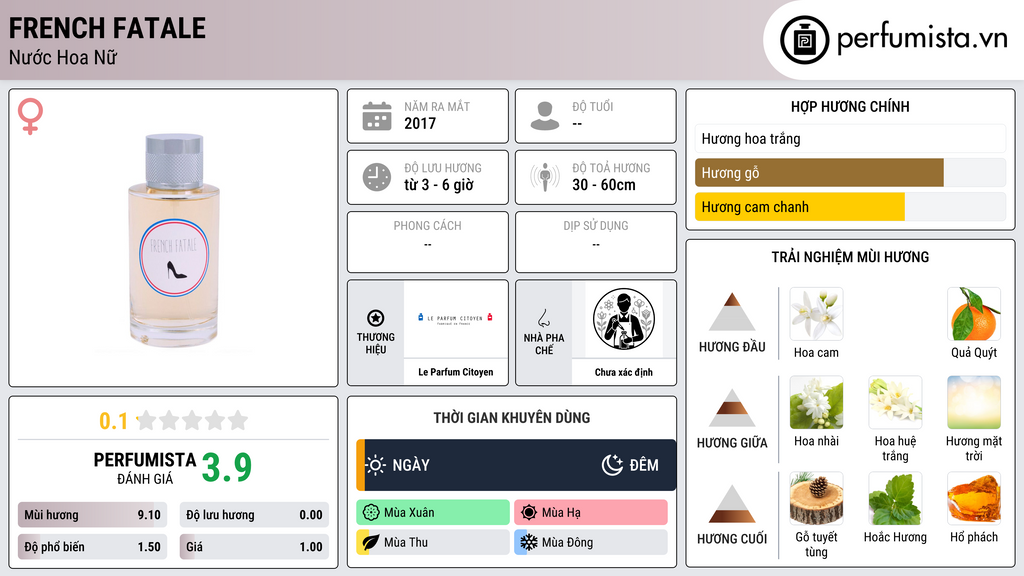Select the Mùa Hạ season chip
Screen dimensions: 1024x576
pos(591,513)
